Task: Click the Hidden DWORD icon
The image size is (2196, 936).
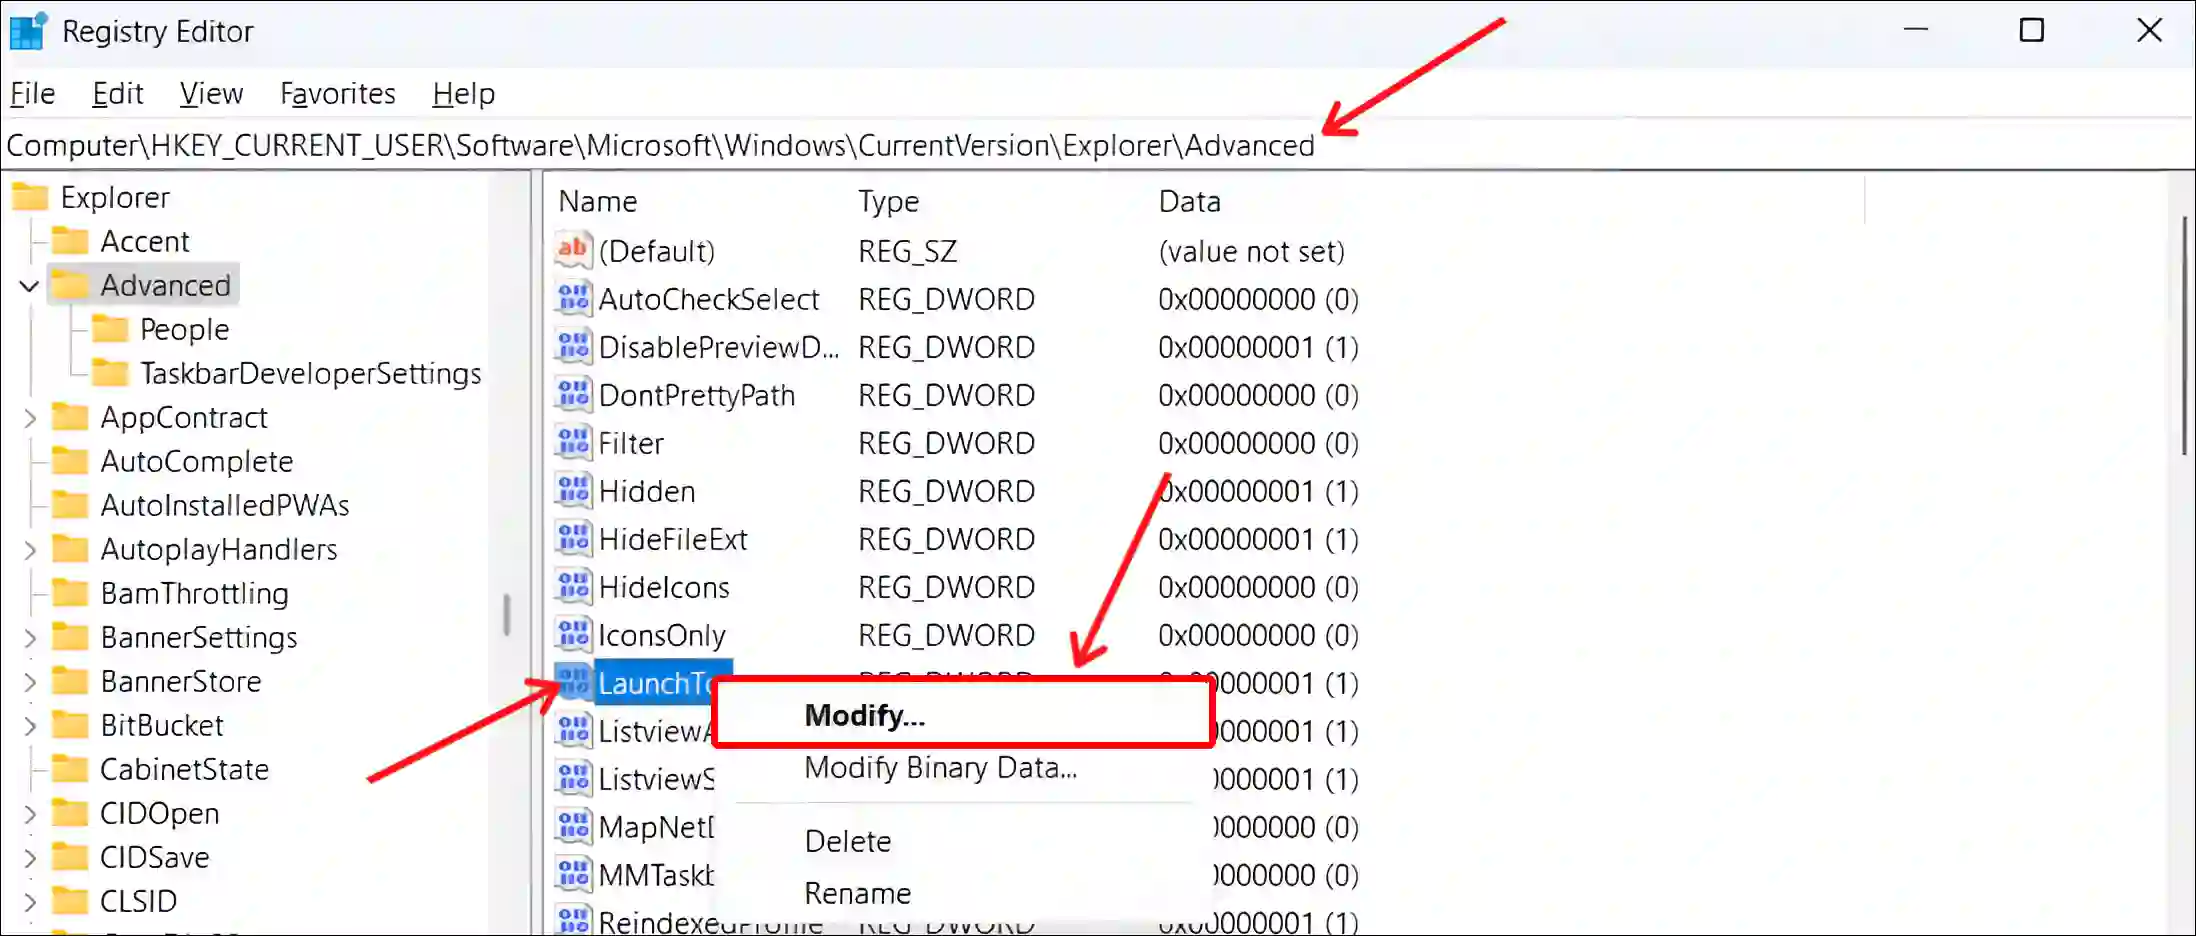Action: click(x=573, y=490)
